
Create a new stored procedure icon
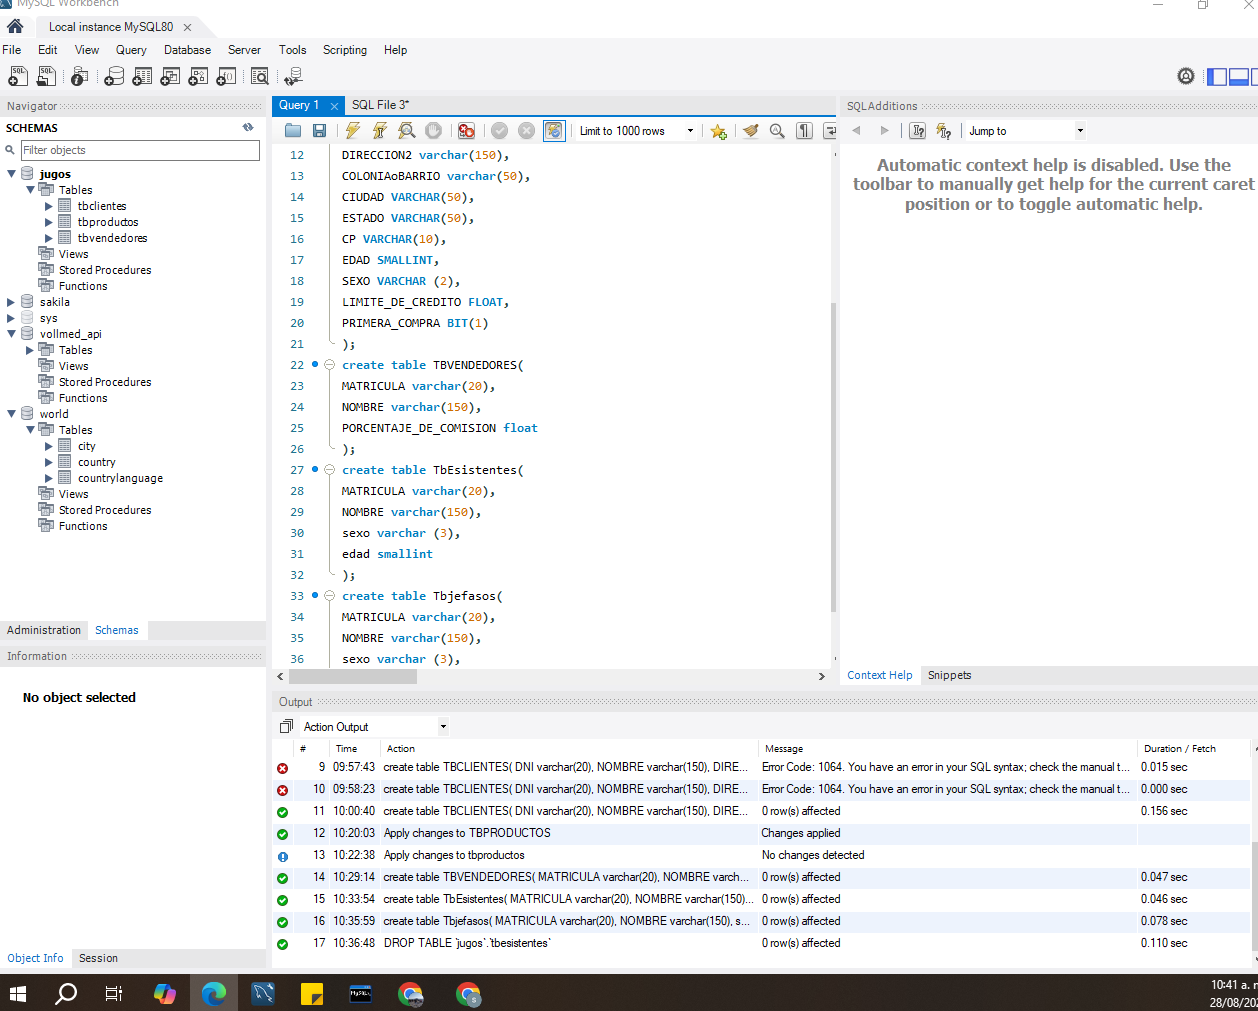click(x=198, y=76)
